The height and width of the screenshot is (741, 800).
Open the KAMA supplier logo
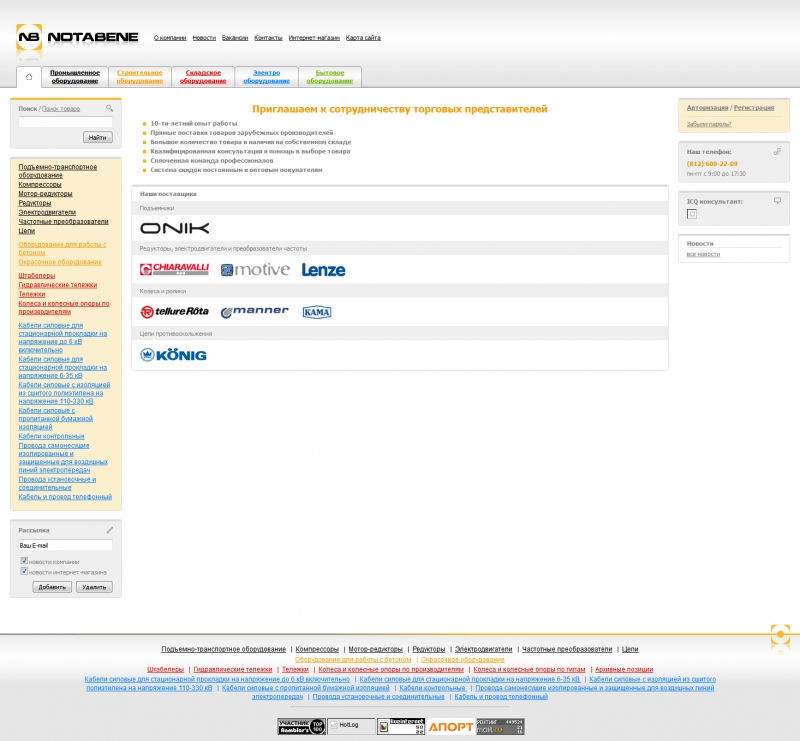pos(317,312)
